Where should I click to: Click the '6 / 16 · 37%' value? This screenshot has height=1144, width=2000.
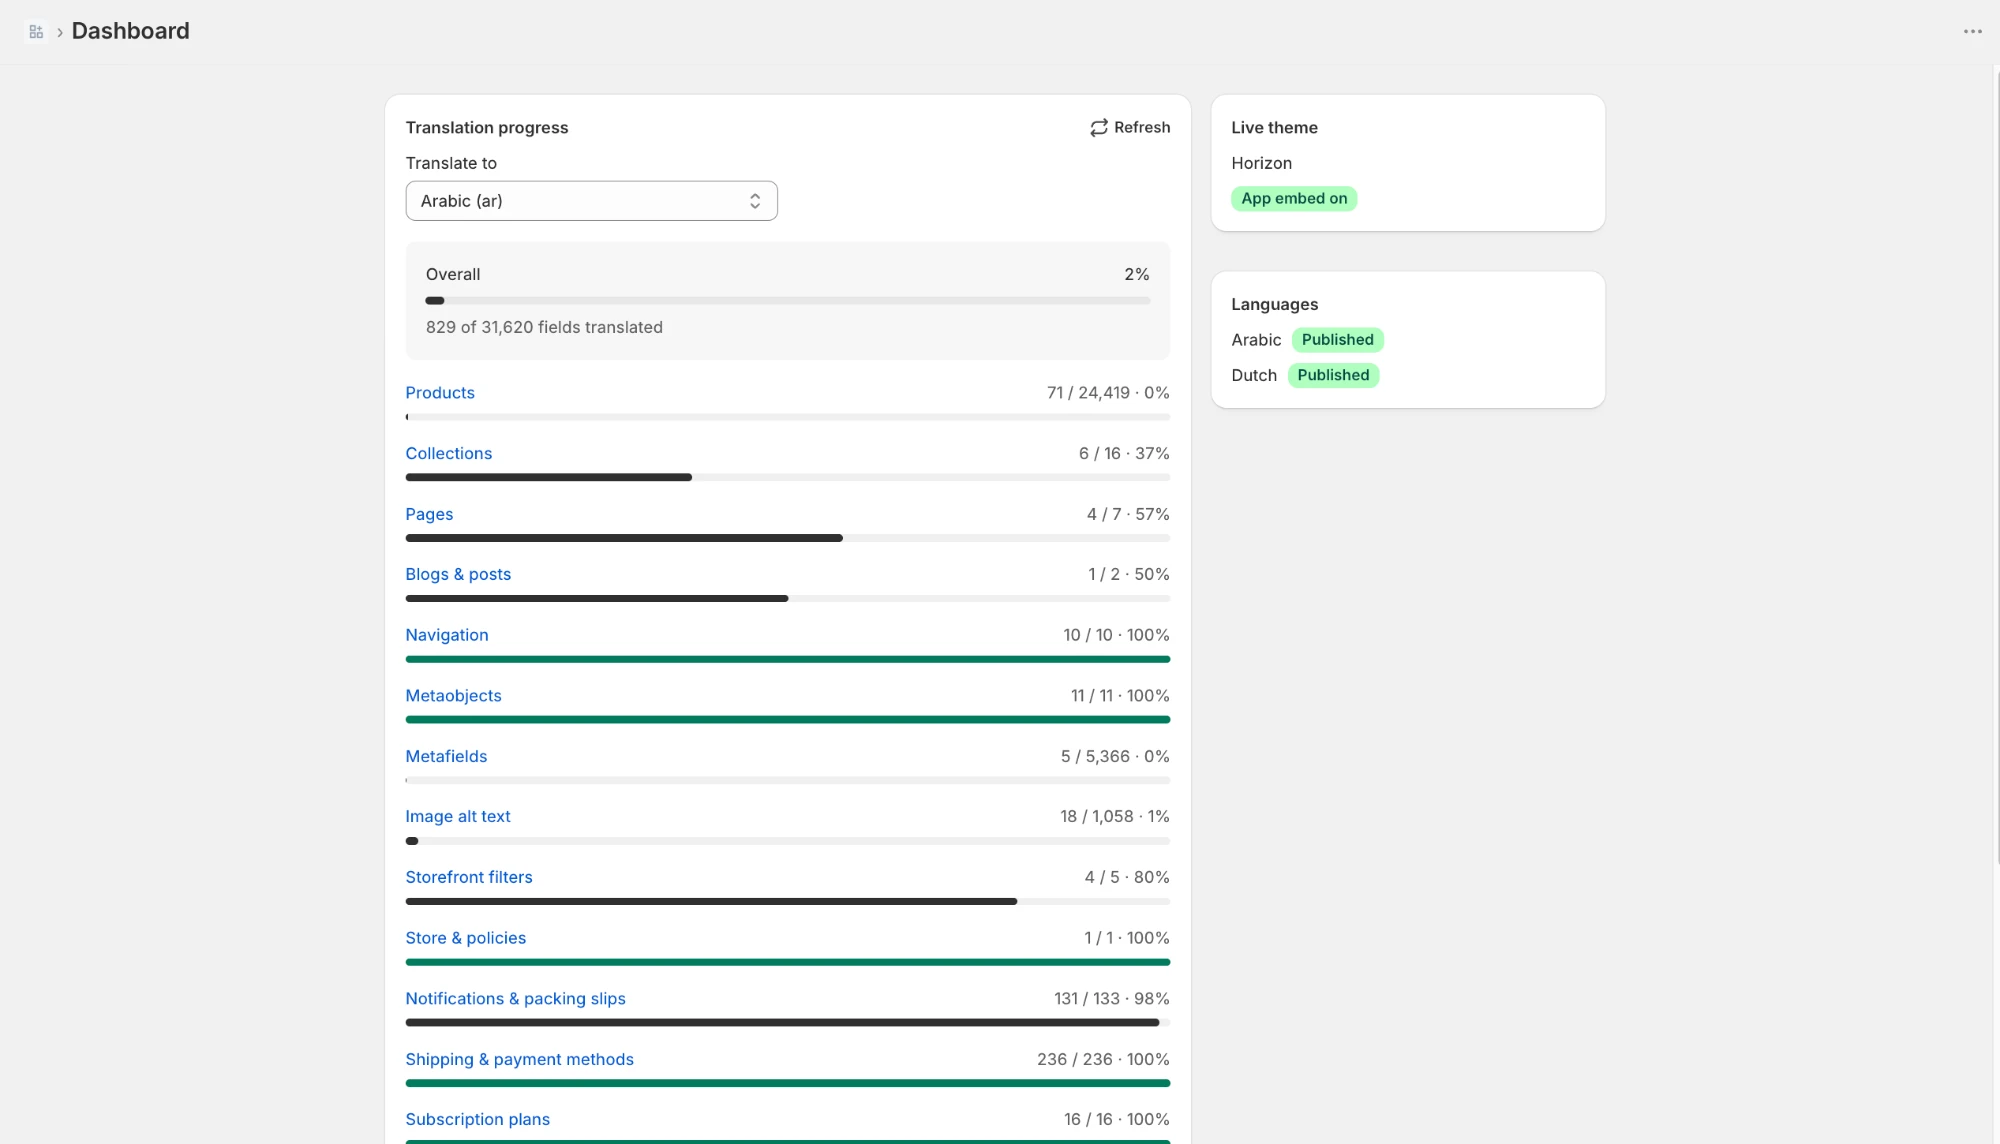pos(1124,453)
